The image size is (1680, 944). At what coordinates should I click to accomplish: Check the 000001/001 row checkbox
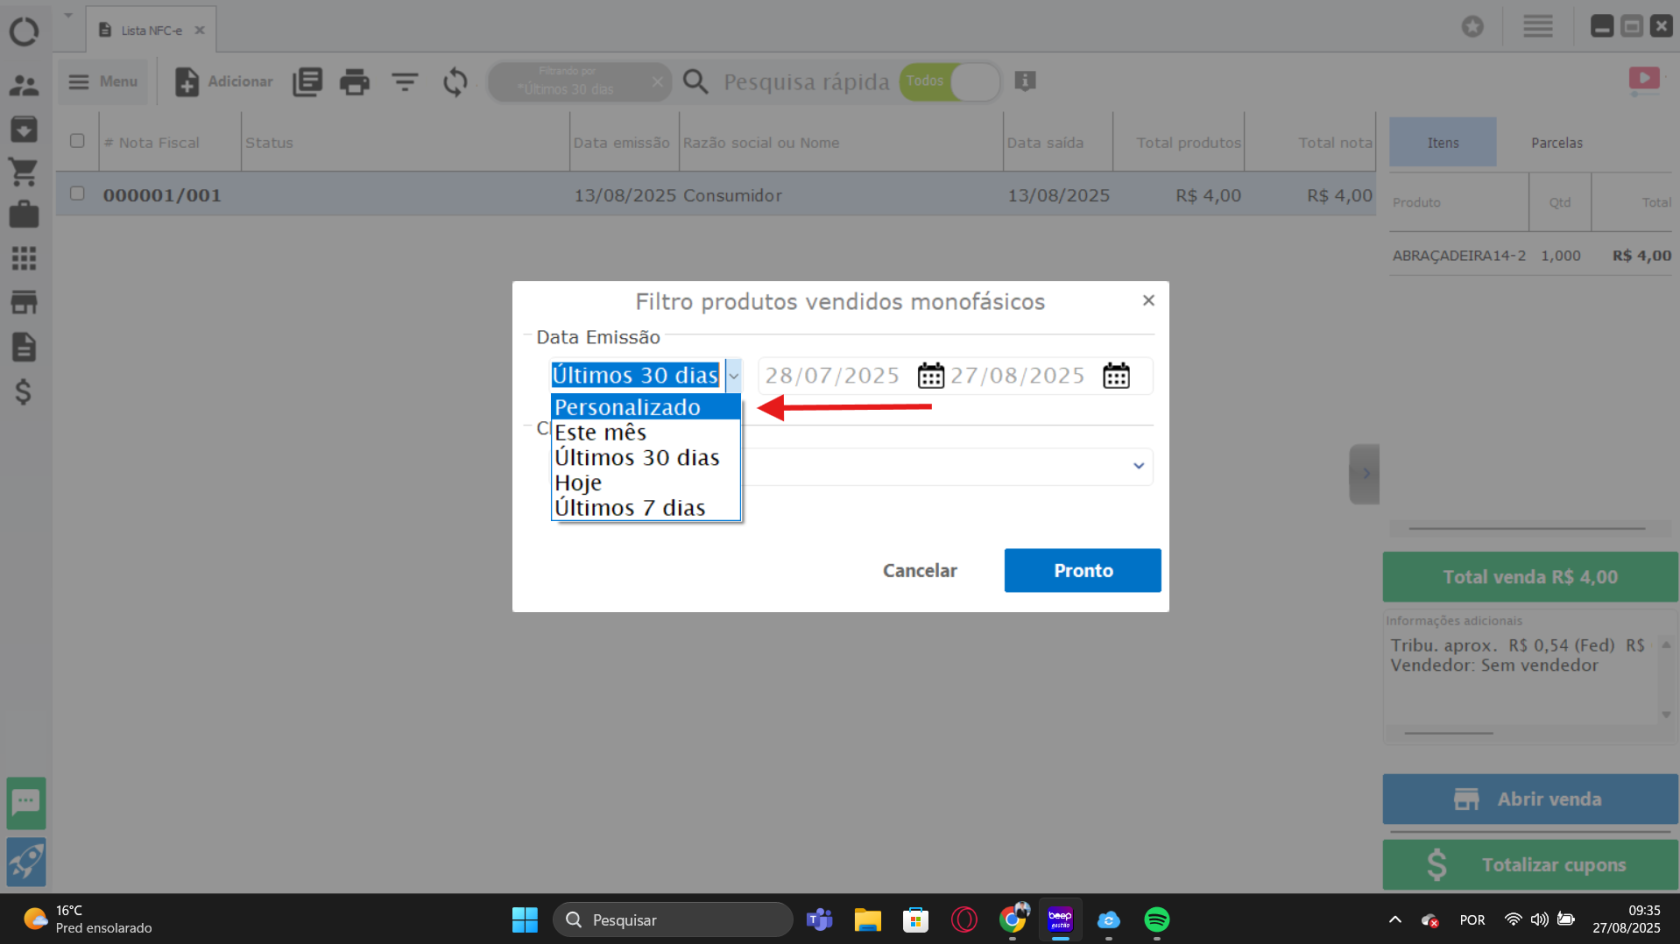click(x=77, y=194)
